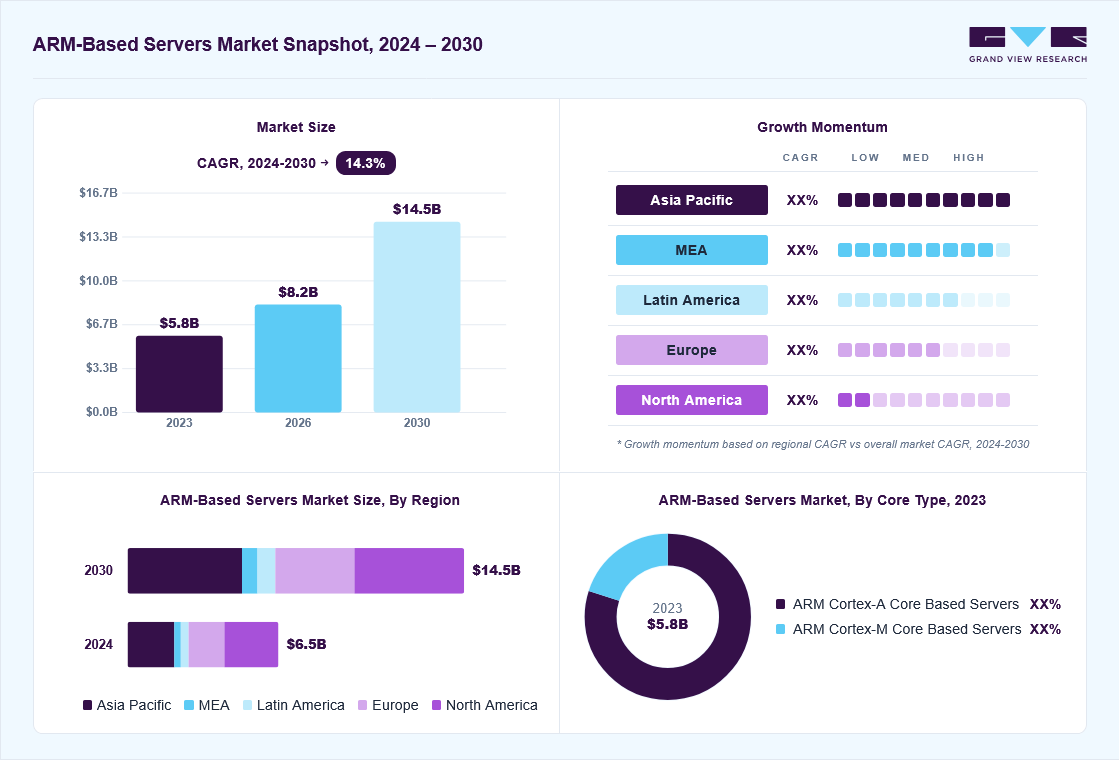Click the Europe momentum indicator squares
This screenshot has width=1120, height=760.
pos(924,350)
